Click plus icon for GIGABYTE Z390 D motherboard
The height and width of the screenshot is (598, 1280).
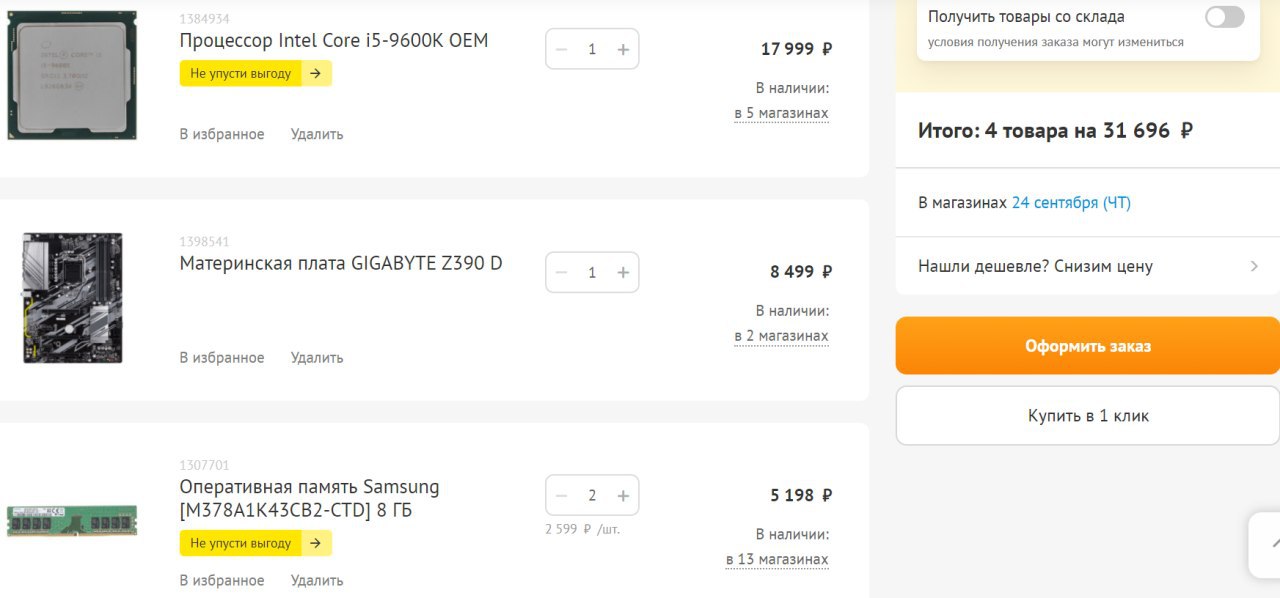(x=623, y=272)
